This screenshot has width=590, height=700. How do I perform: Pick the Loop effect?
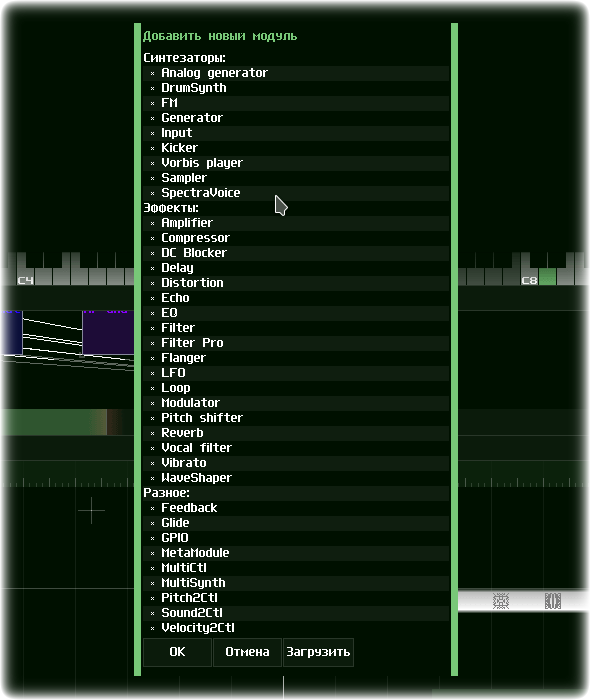click(296, 388)
